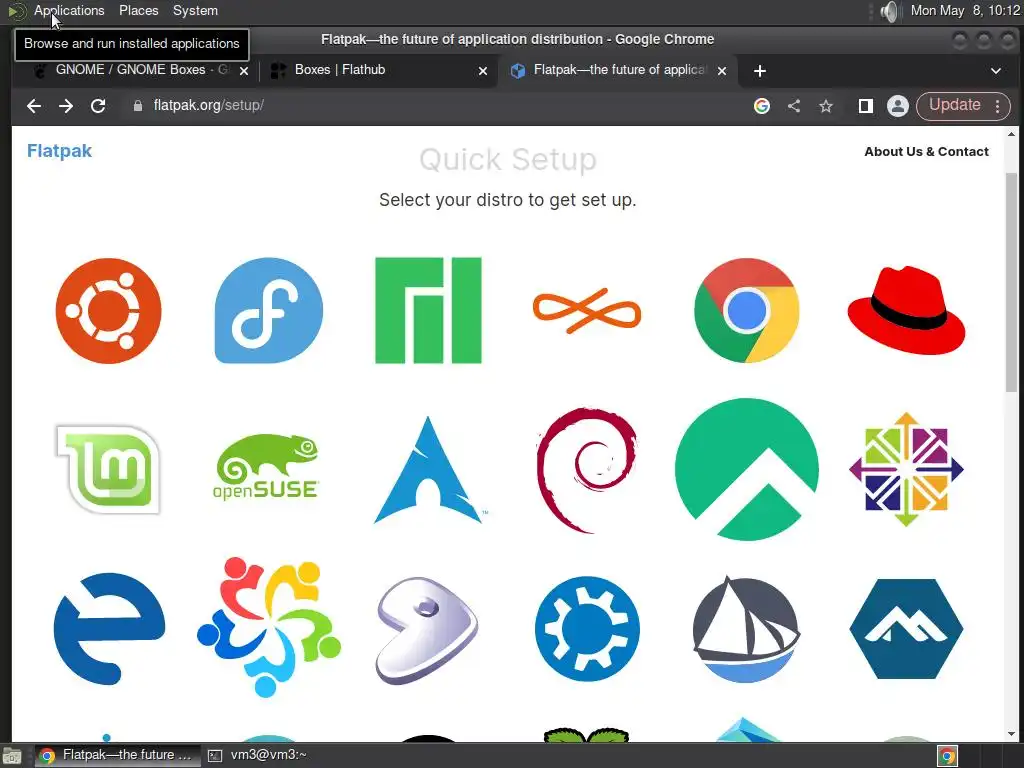1024x768 pixels.
Task: Select the Fedora distro logo
Action: click(x=268, y=310)
